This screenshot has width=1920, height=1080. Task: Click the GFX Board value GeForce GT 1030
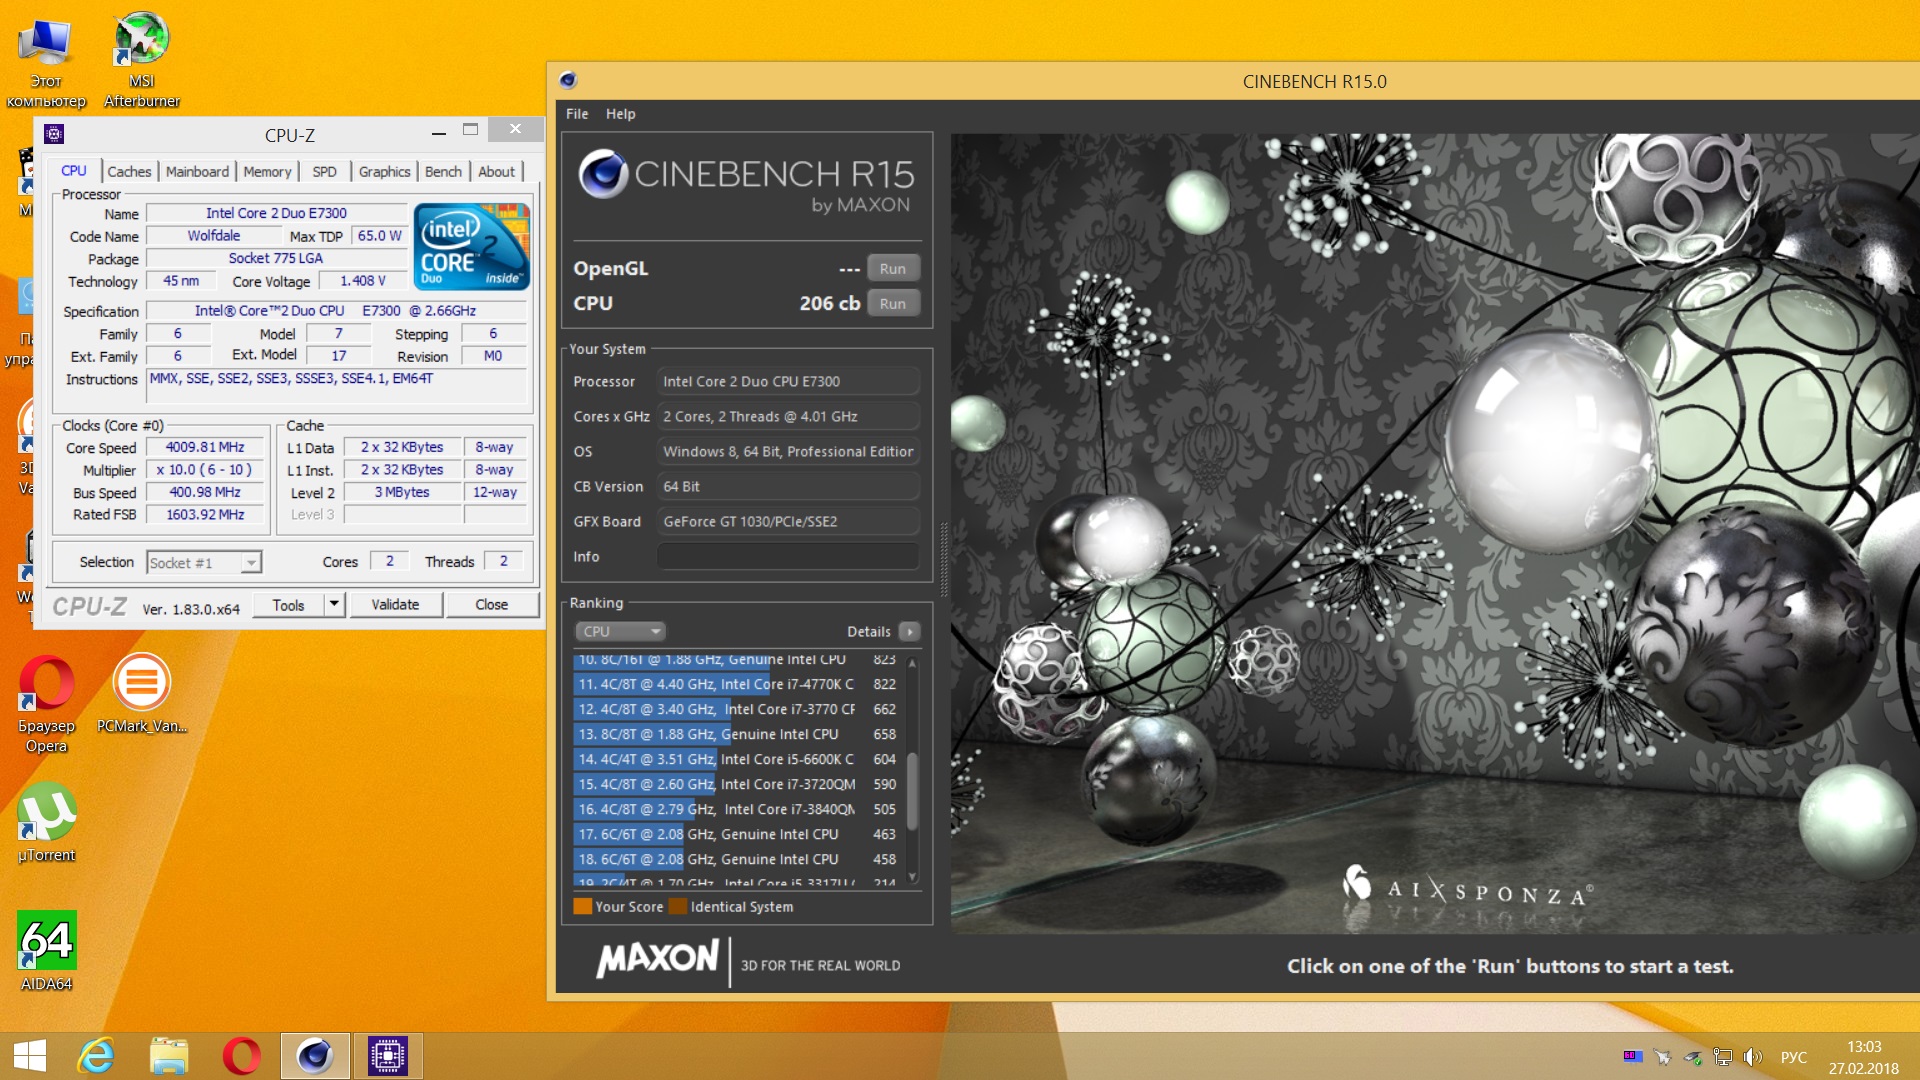click(788, 521)
